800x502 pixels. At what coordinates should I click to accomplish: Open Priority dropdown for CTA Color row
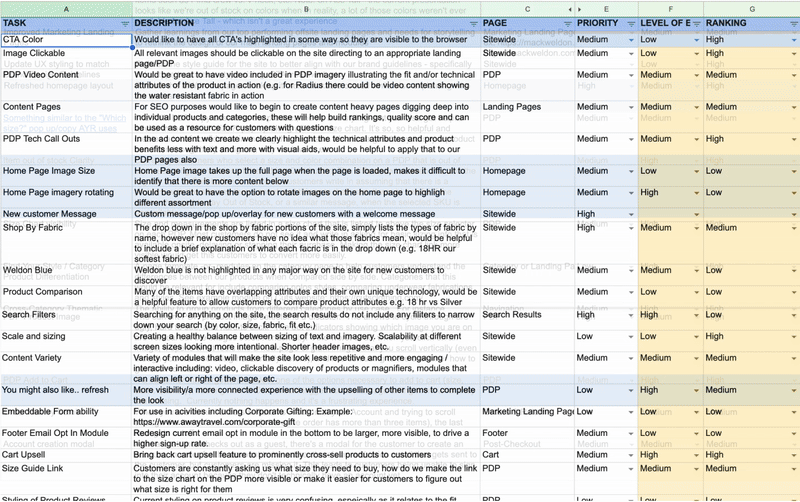631,40
